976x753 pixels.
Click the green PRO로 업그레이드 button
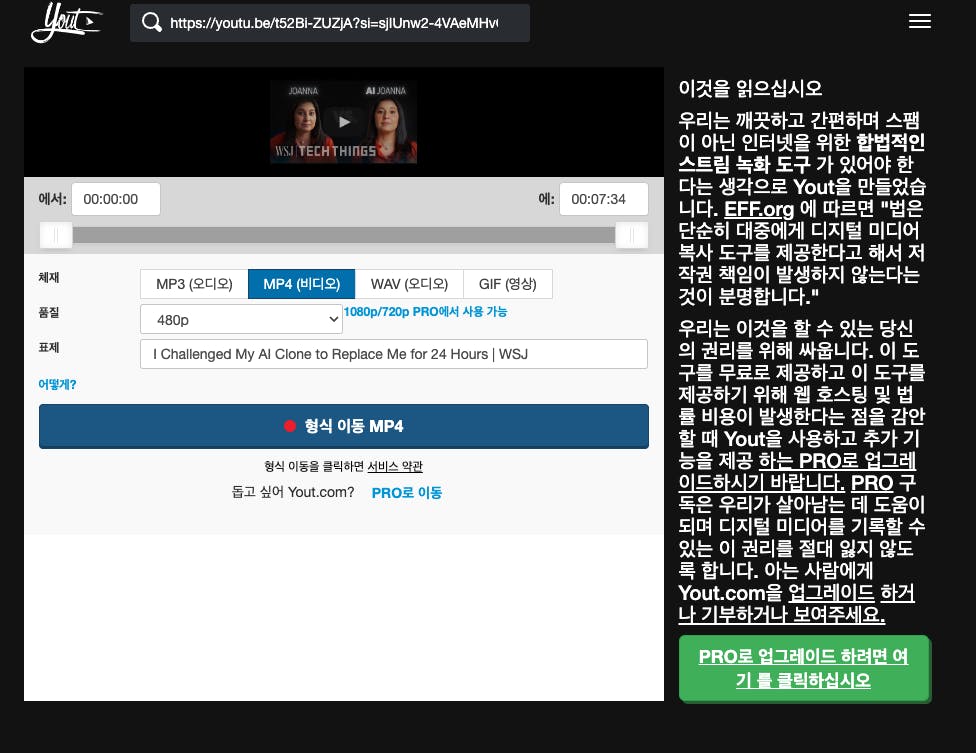[804, 668]
